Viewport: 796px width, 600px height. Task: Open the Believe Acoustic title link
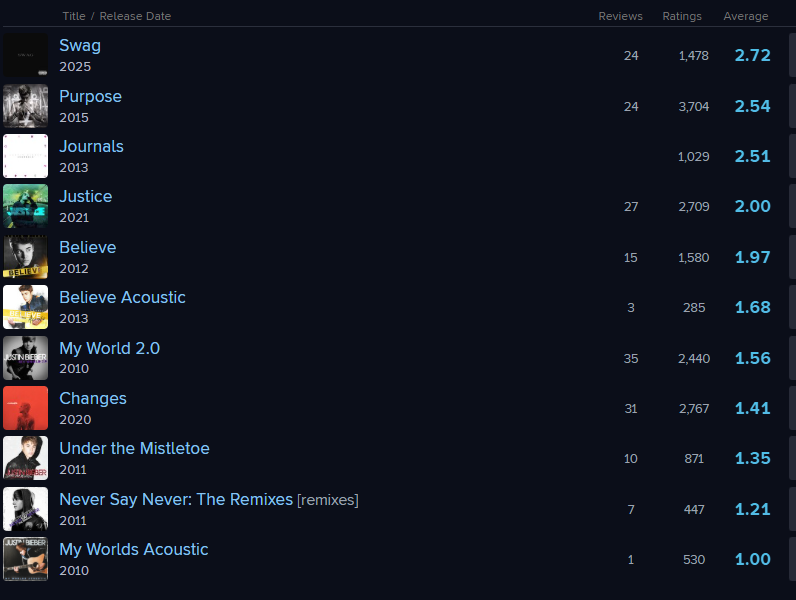[x=122, y=297]
